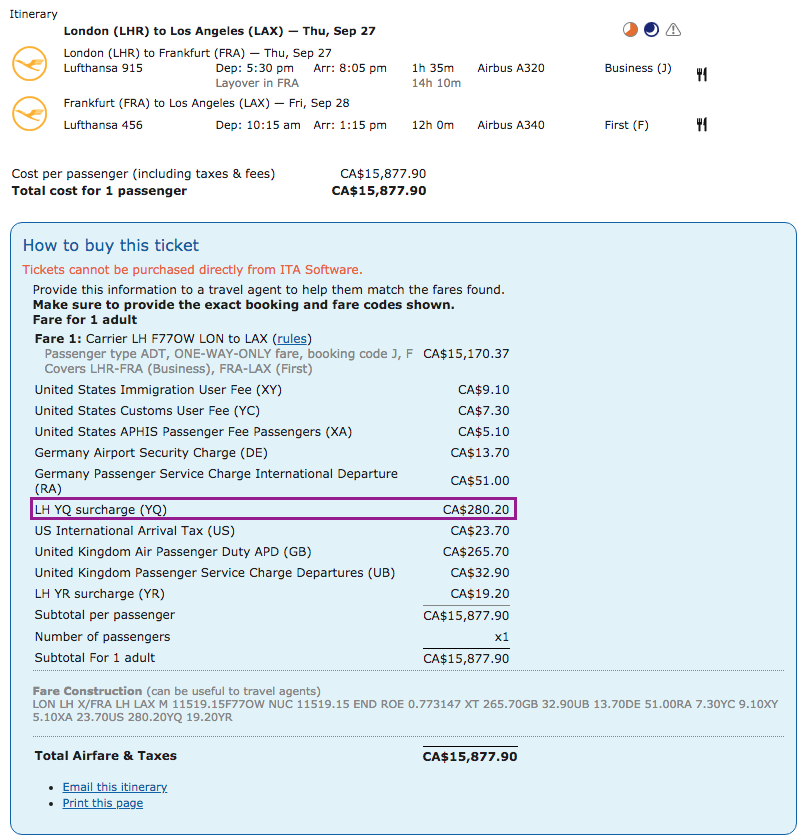Click the Lufthansa logo for Frankfurt–Los Angeles flight
Image resolution: width=809 pixels, height=838 pixels.
29,114
